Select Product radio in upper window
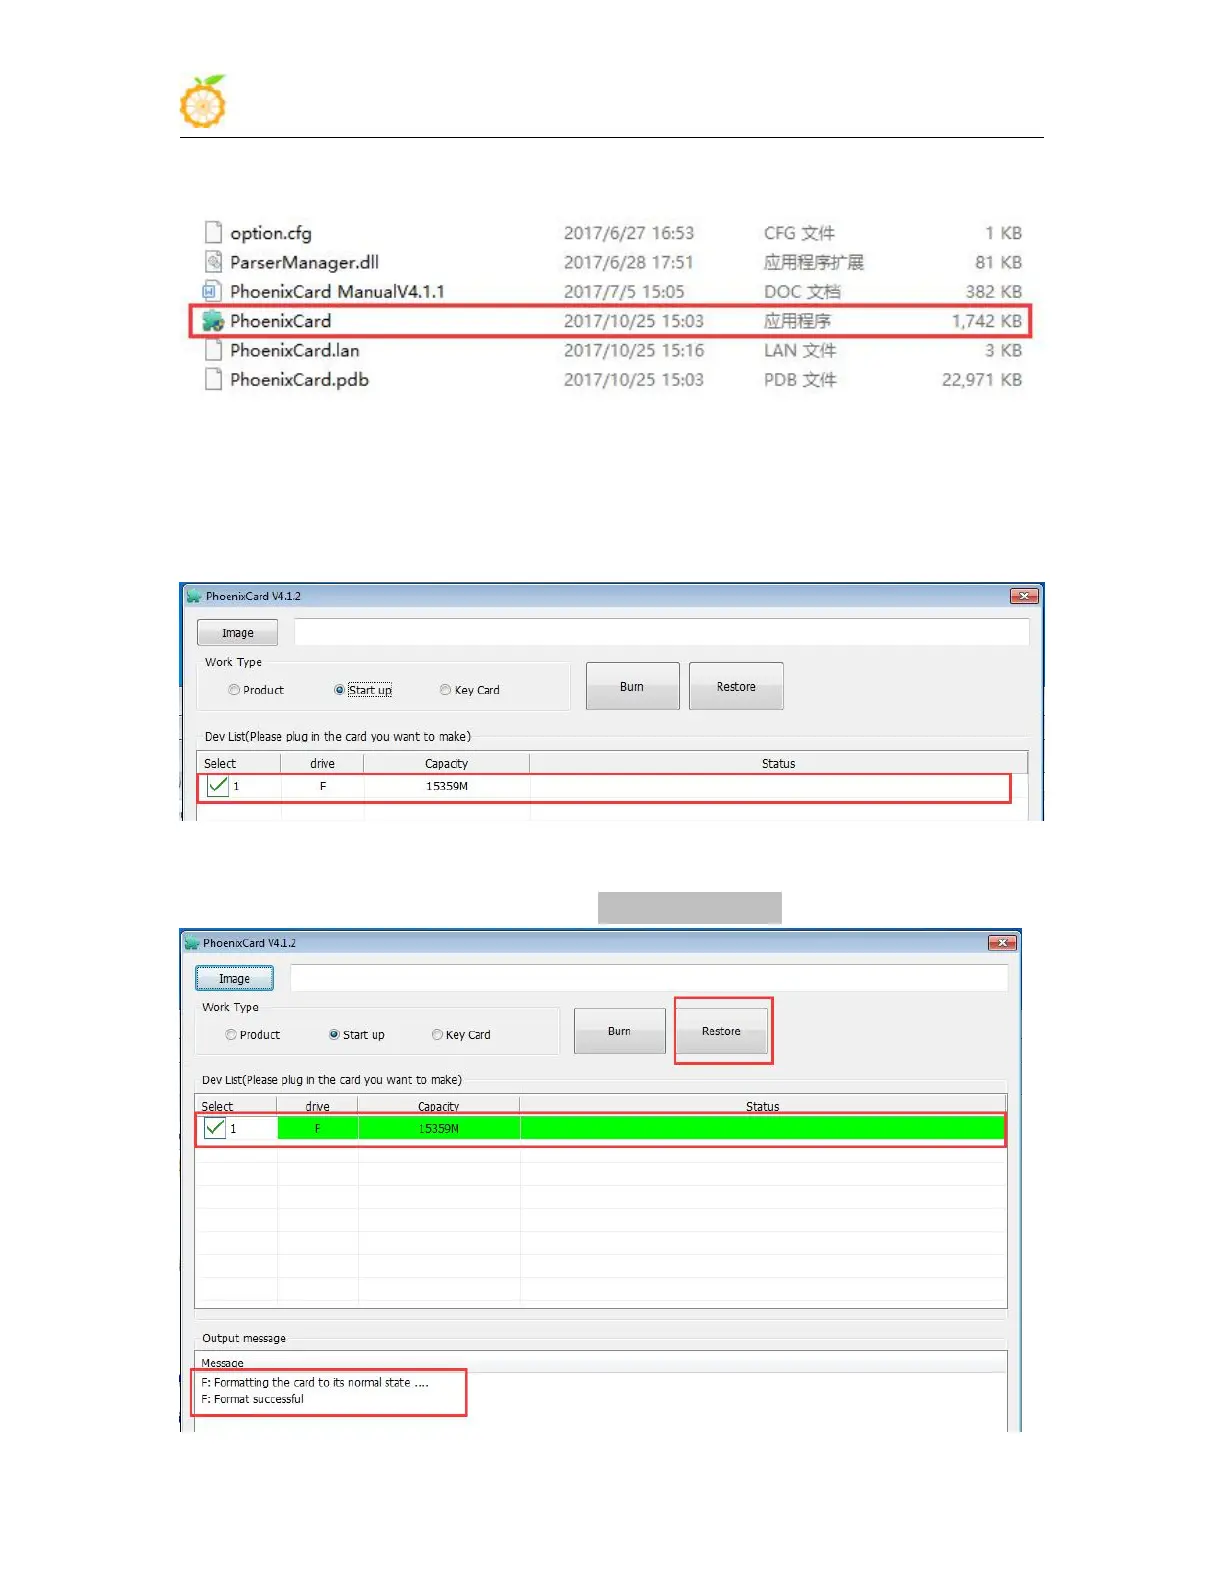The image size is (1224, 1584). [x=234, y=690]
